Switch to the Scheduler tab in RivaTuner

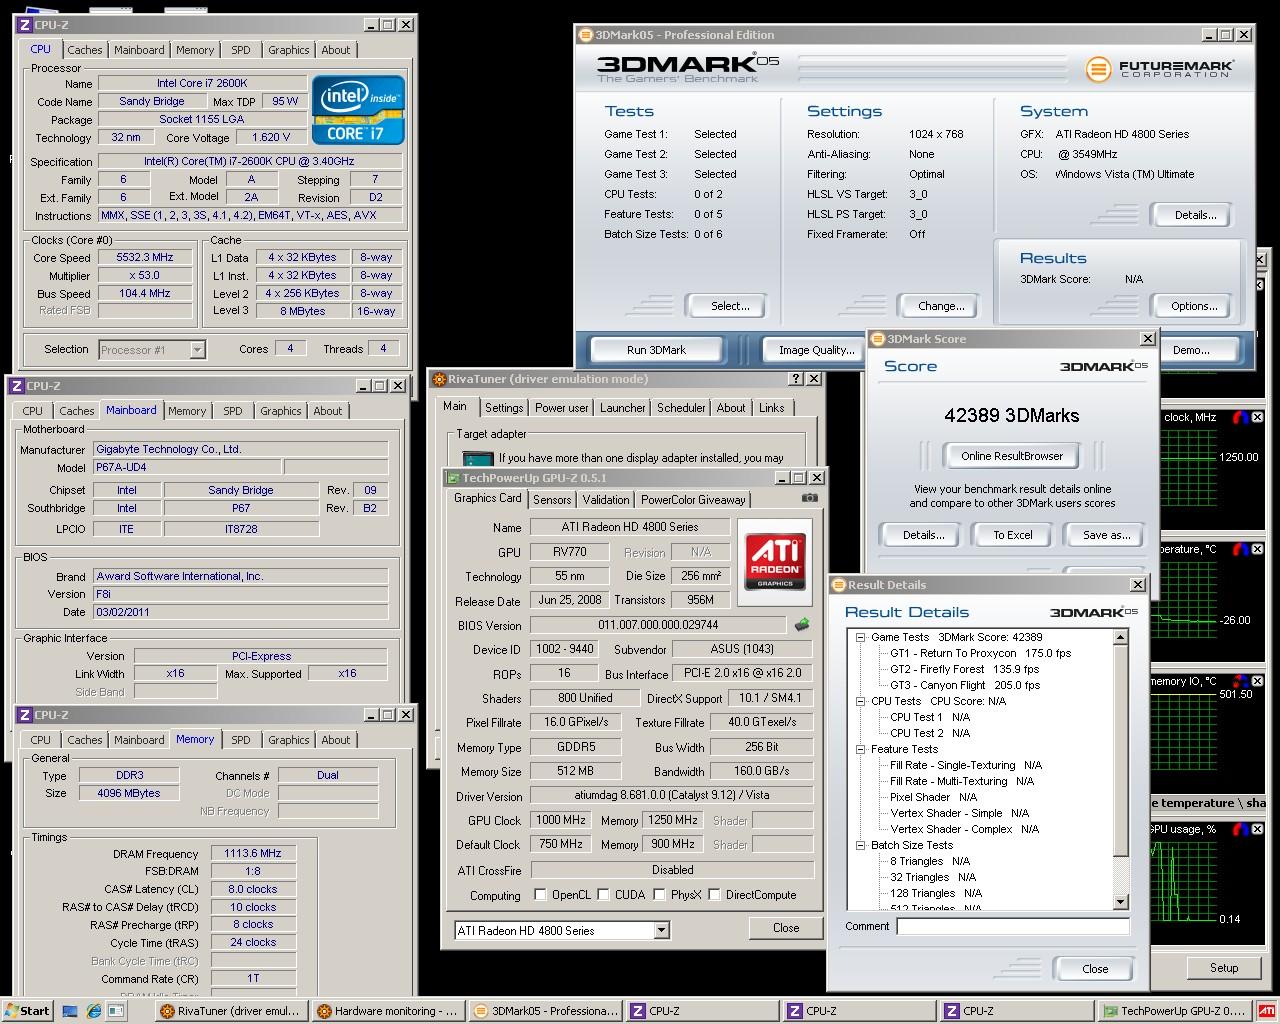click(681, 408)
